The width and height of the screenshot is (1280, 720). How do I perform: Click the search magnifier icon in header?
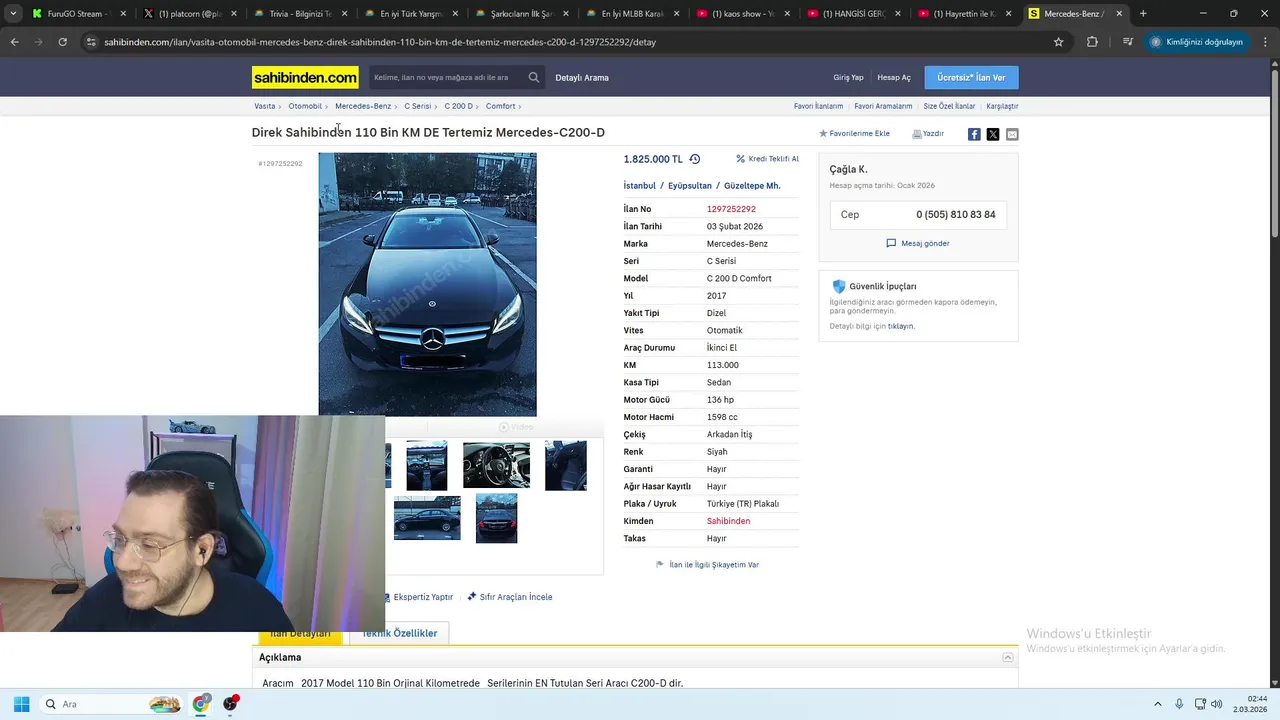click(534, 77)
